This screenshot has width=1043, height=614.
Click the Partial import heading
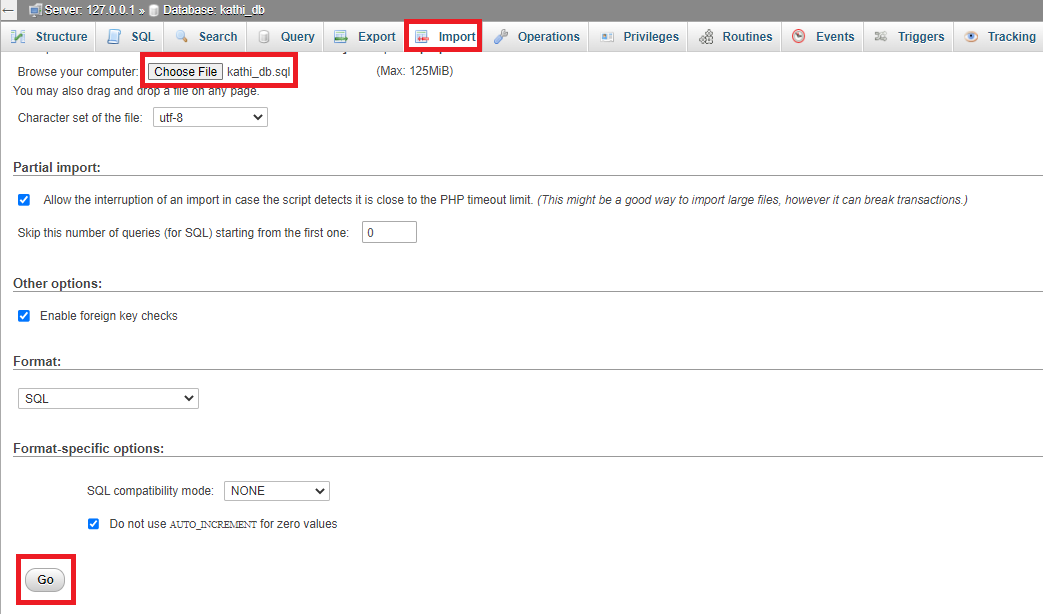57,168
